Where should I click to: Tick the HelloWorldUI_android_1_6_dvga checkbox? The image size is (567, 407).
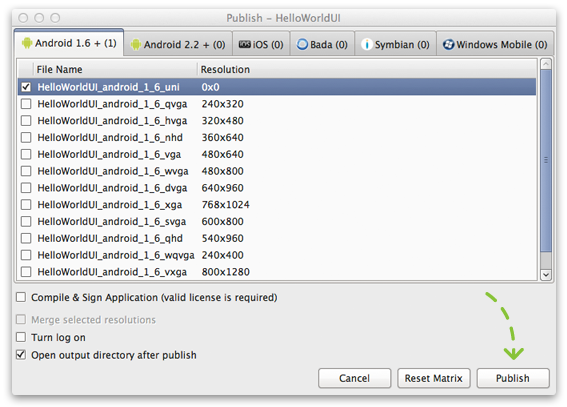[26, 188]
